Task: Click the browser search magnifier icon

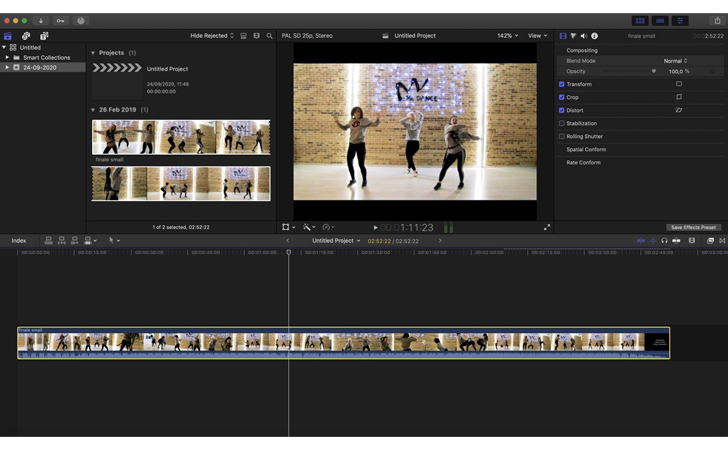Action: tap(269, 36)
